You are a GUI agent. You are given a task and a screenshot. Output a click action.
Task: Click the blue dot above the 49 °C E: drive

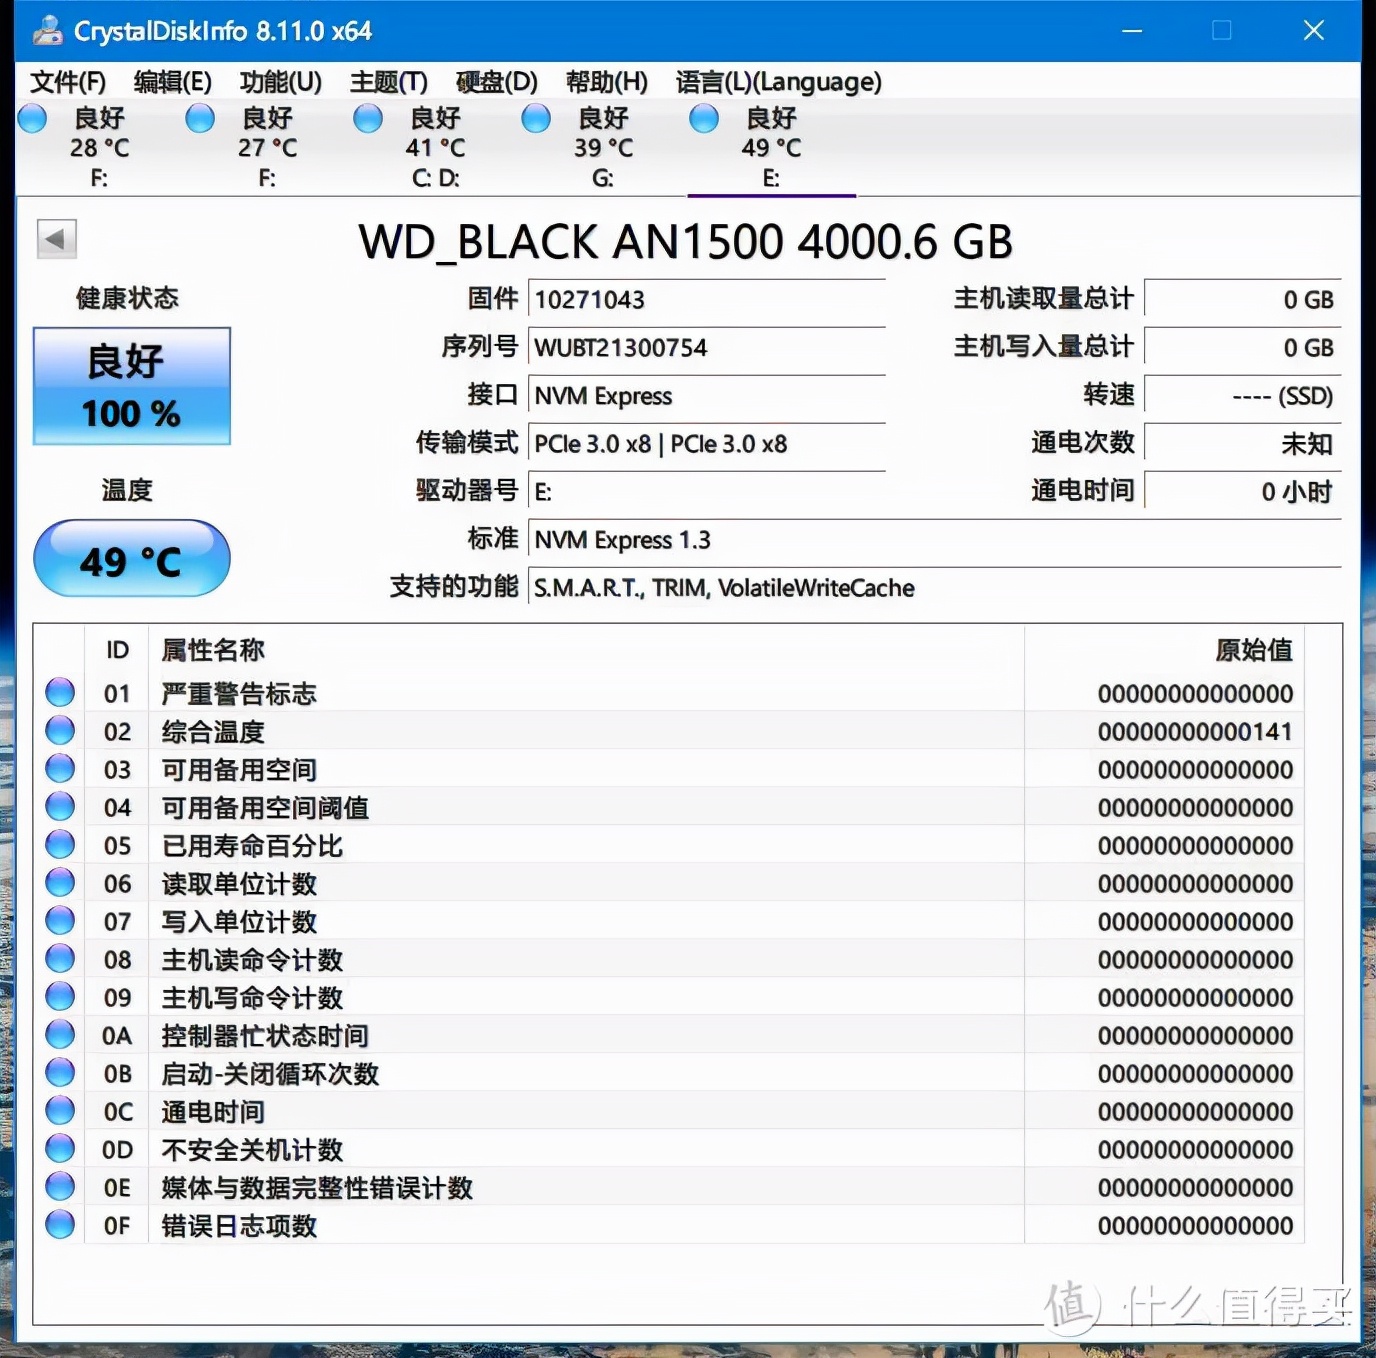[x=703, y=118]
